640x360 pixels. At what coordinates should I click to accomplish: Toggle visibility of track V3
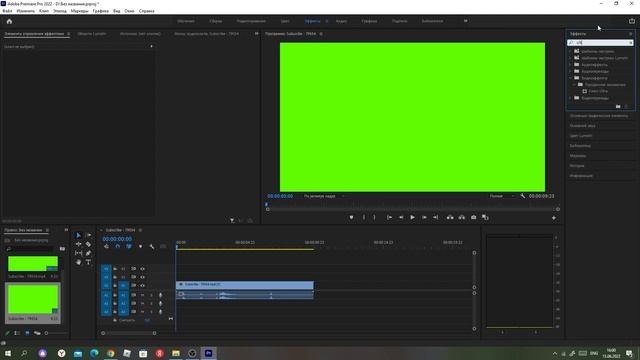click(x=142, y=269)
